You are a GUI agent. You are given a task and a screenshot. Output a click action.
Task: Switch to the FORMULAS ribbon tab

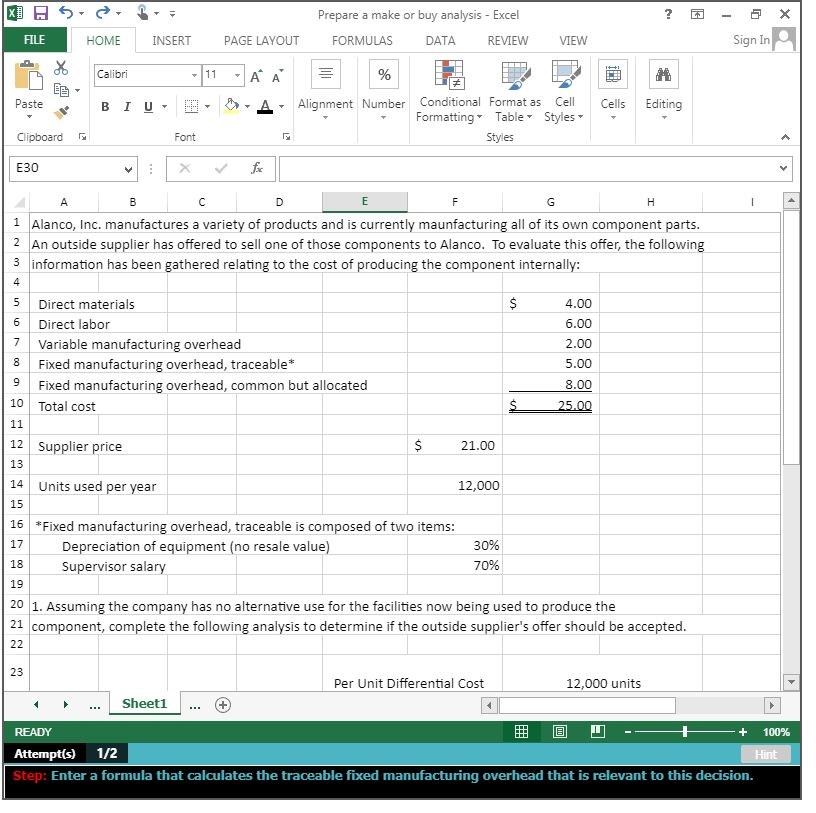tap(361, 41)
